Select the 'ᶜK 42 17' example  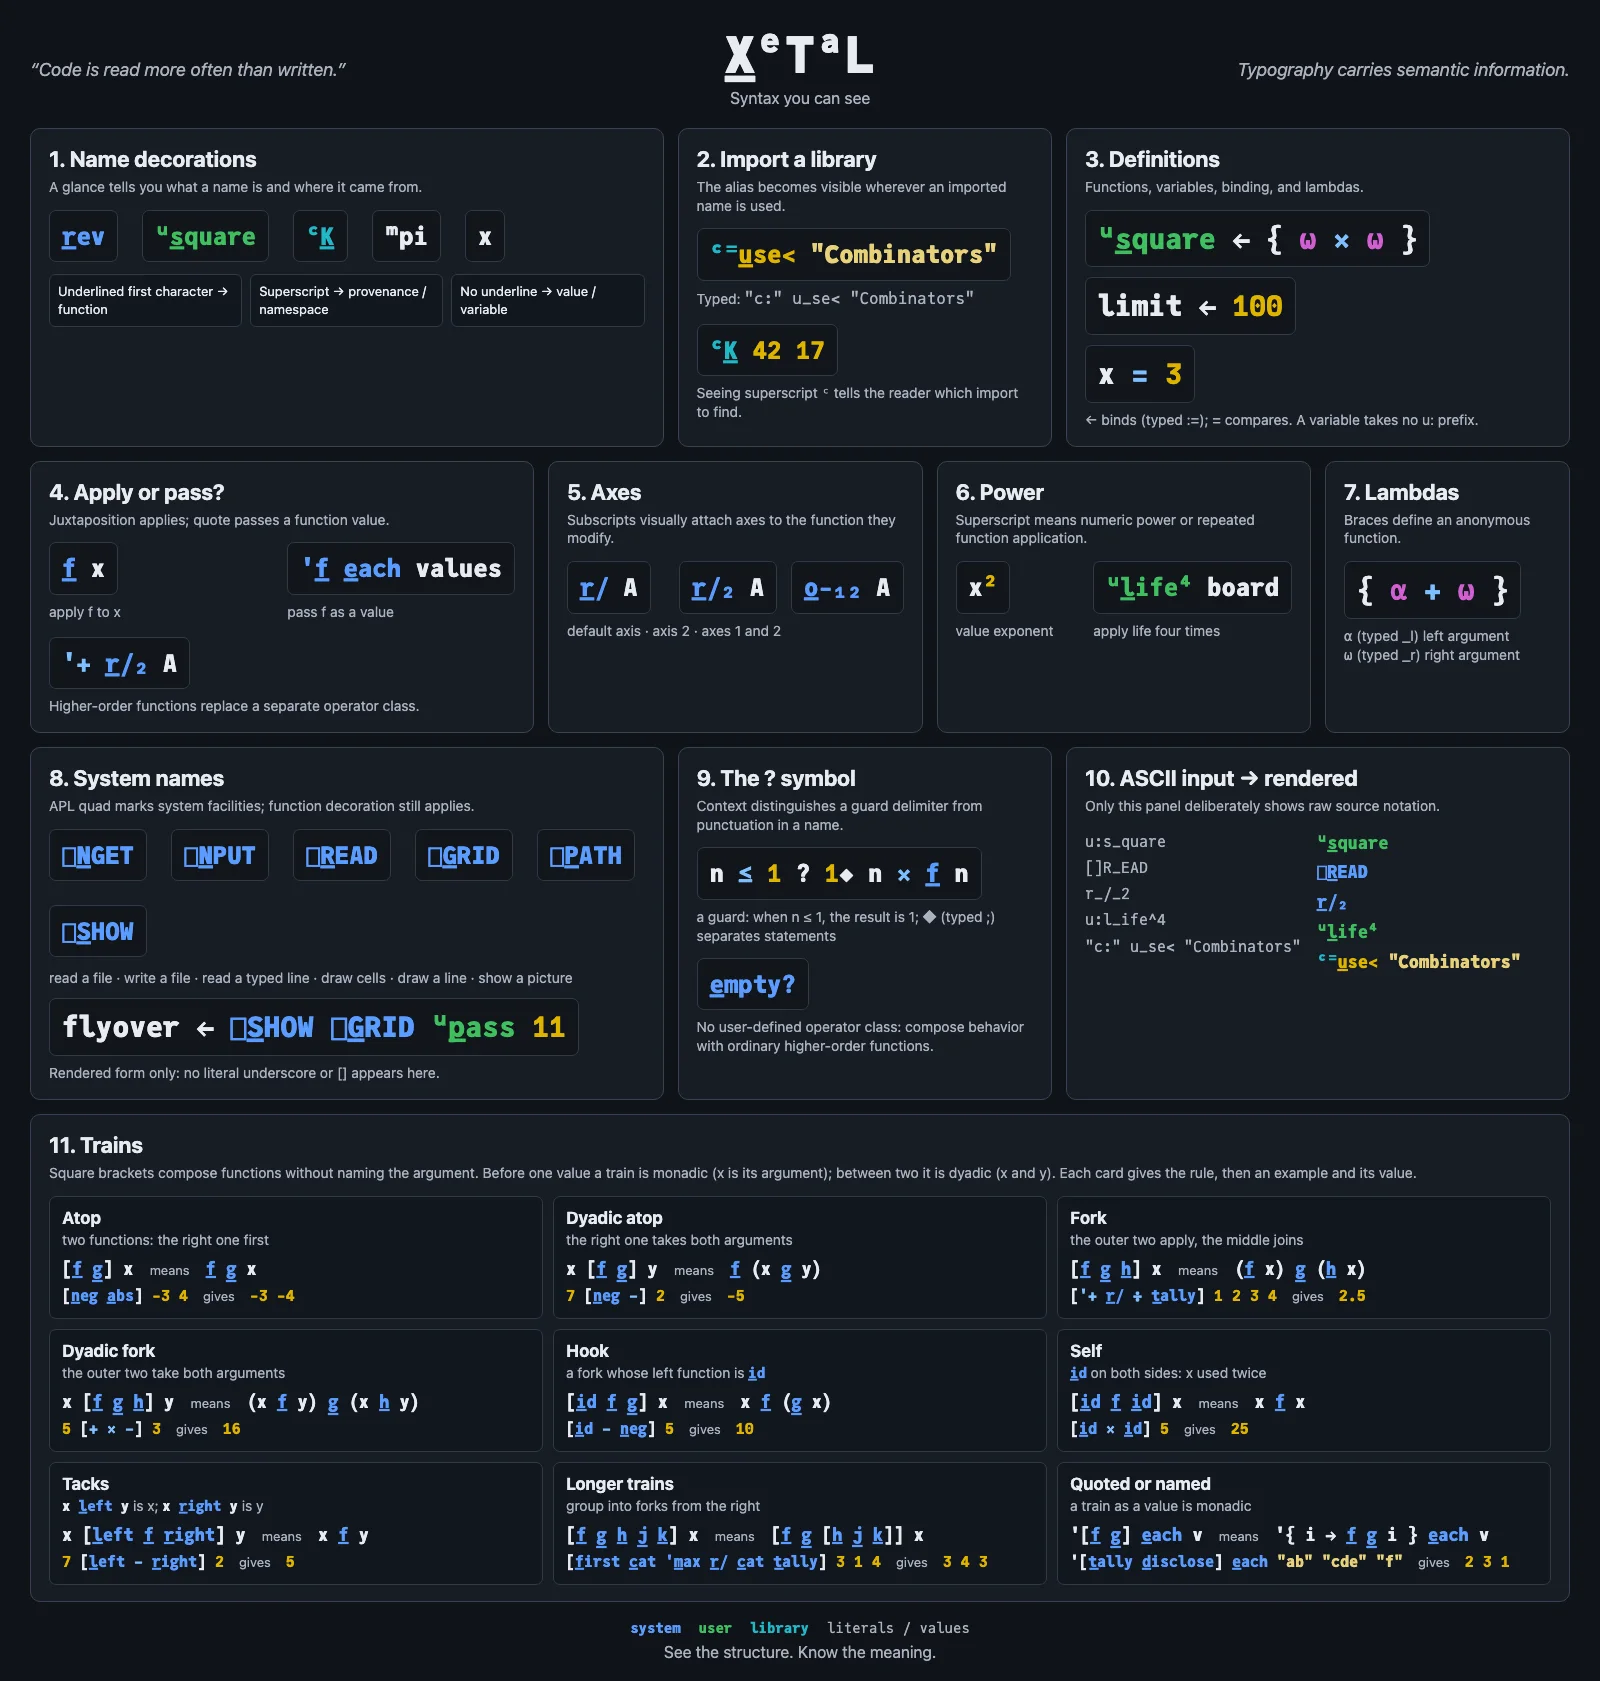(767, 350)
